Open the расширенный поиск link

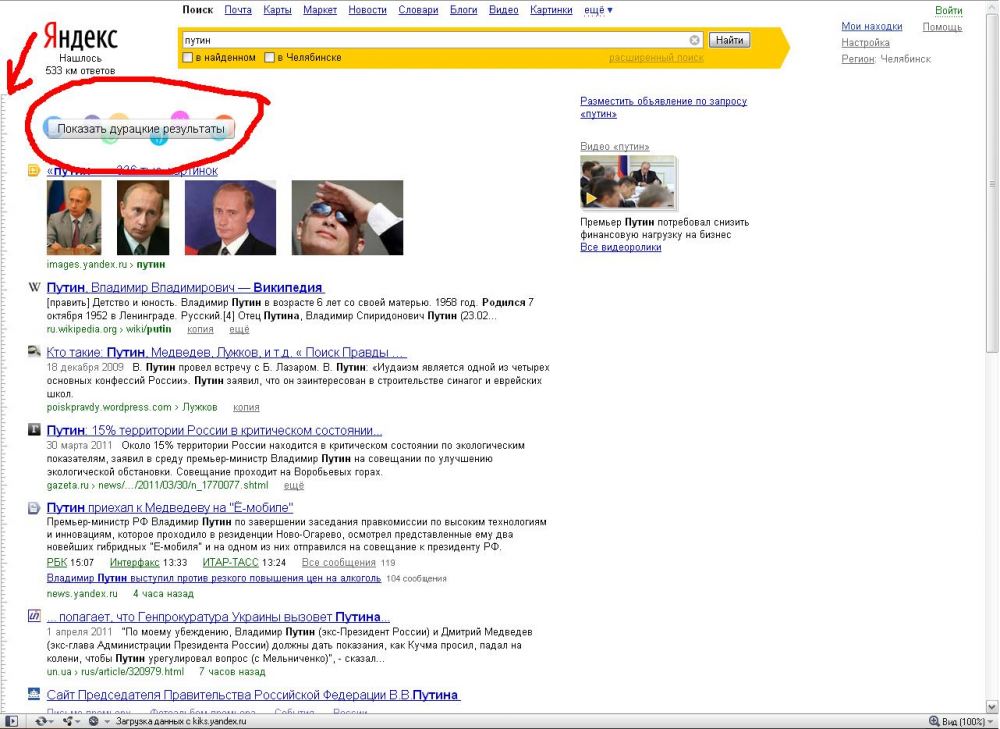(x=656, y=57)
